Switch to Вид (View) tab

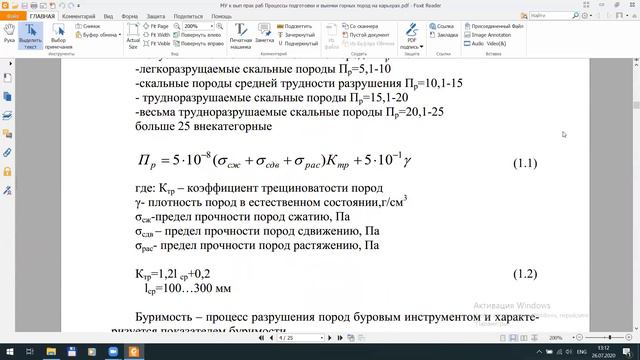(x=108, y=16)
